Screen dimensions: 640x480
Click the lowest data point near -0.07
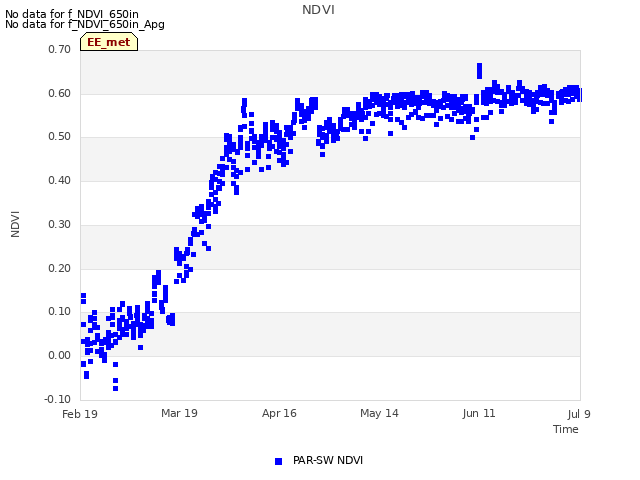(x=116, y=388)
